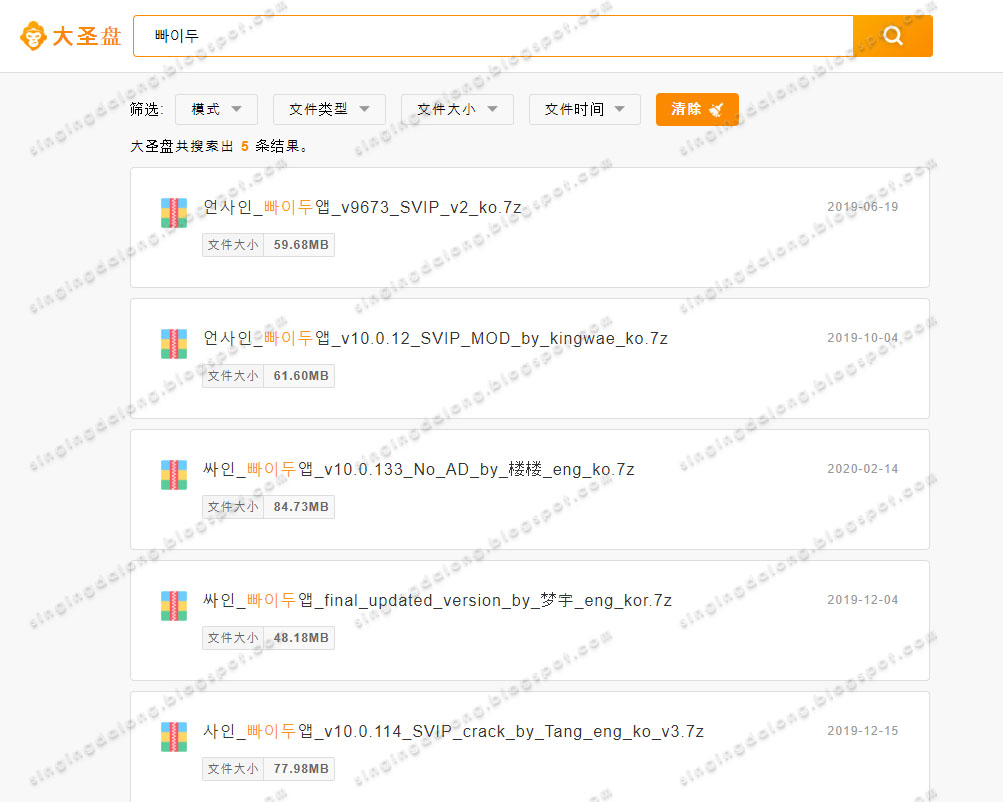Click the archive icon of the No_AD file
The width and height of the screenshot is (1003, 802).
[x=174, y=475]
